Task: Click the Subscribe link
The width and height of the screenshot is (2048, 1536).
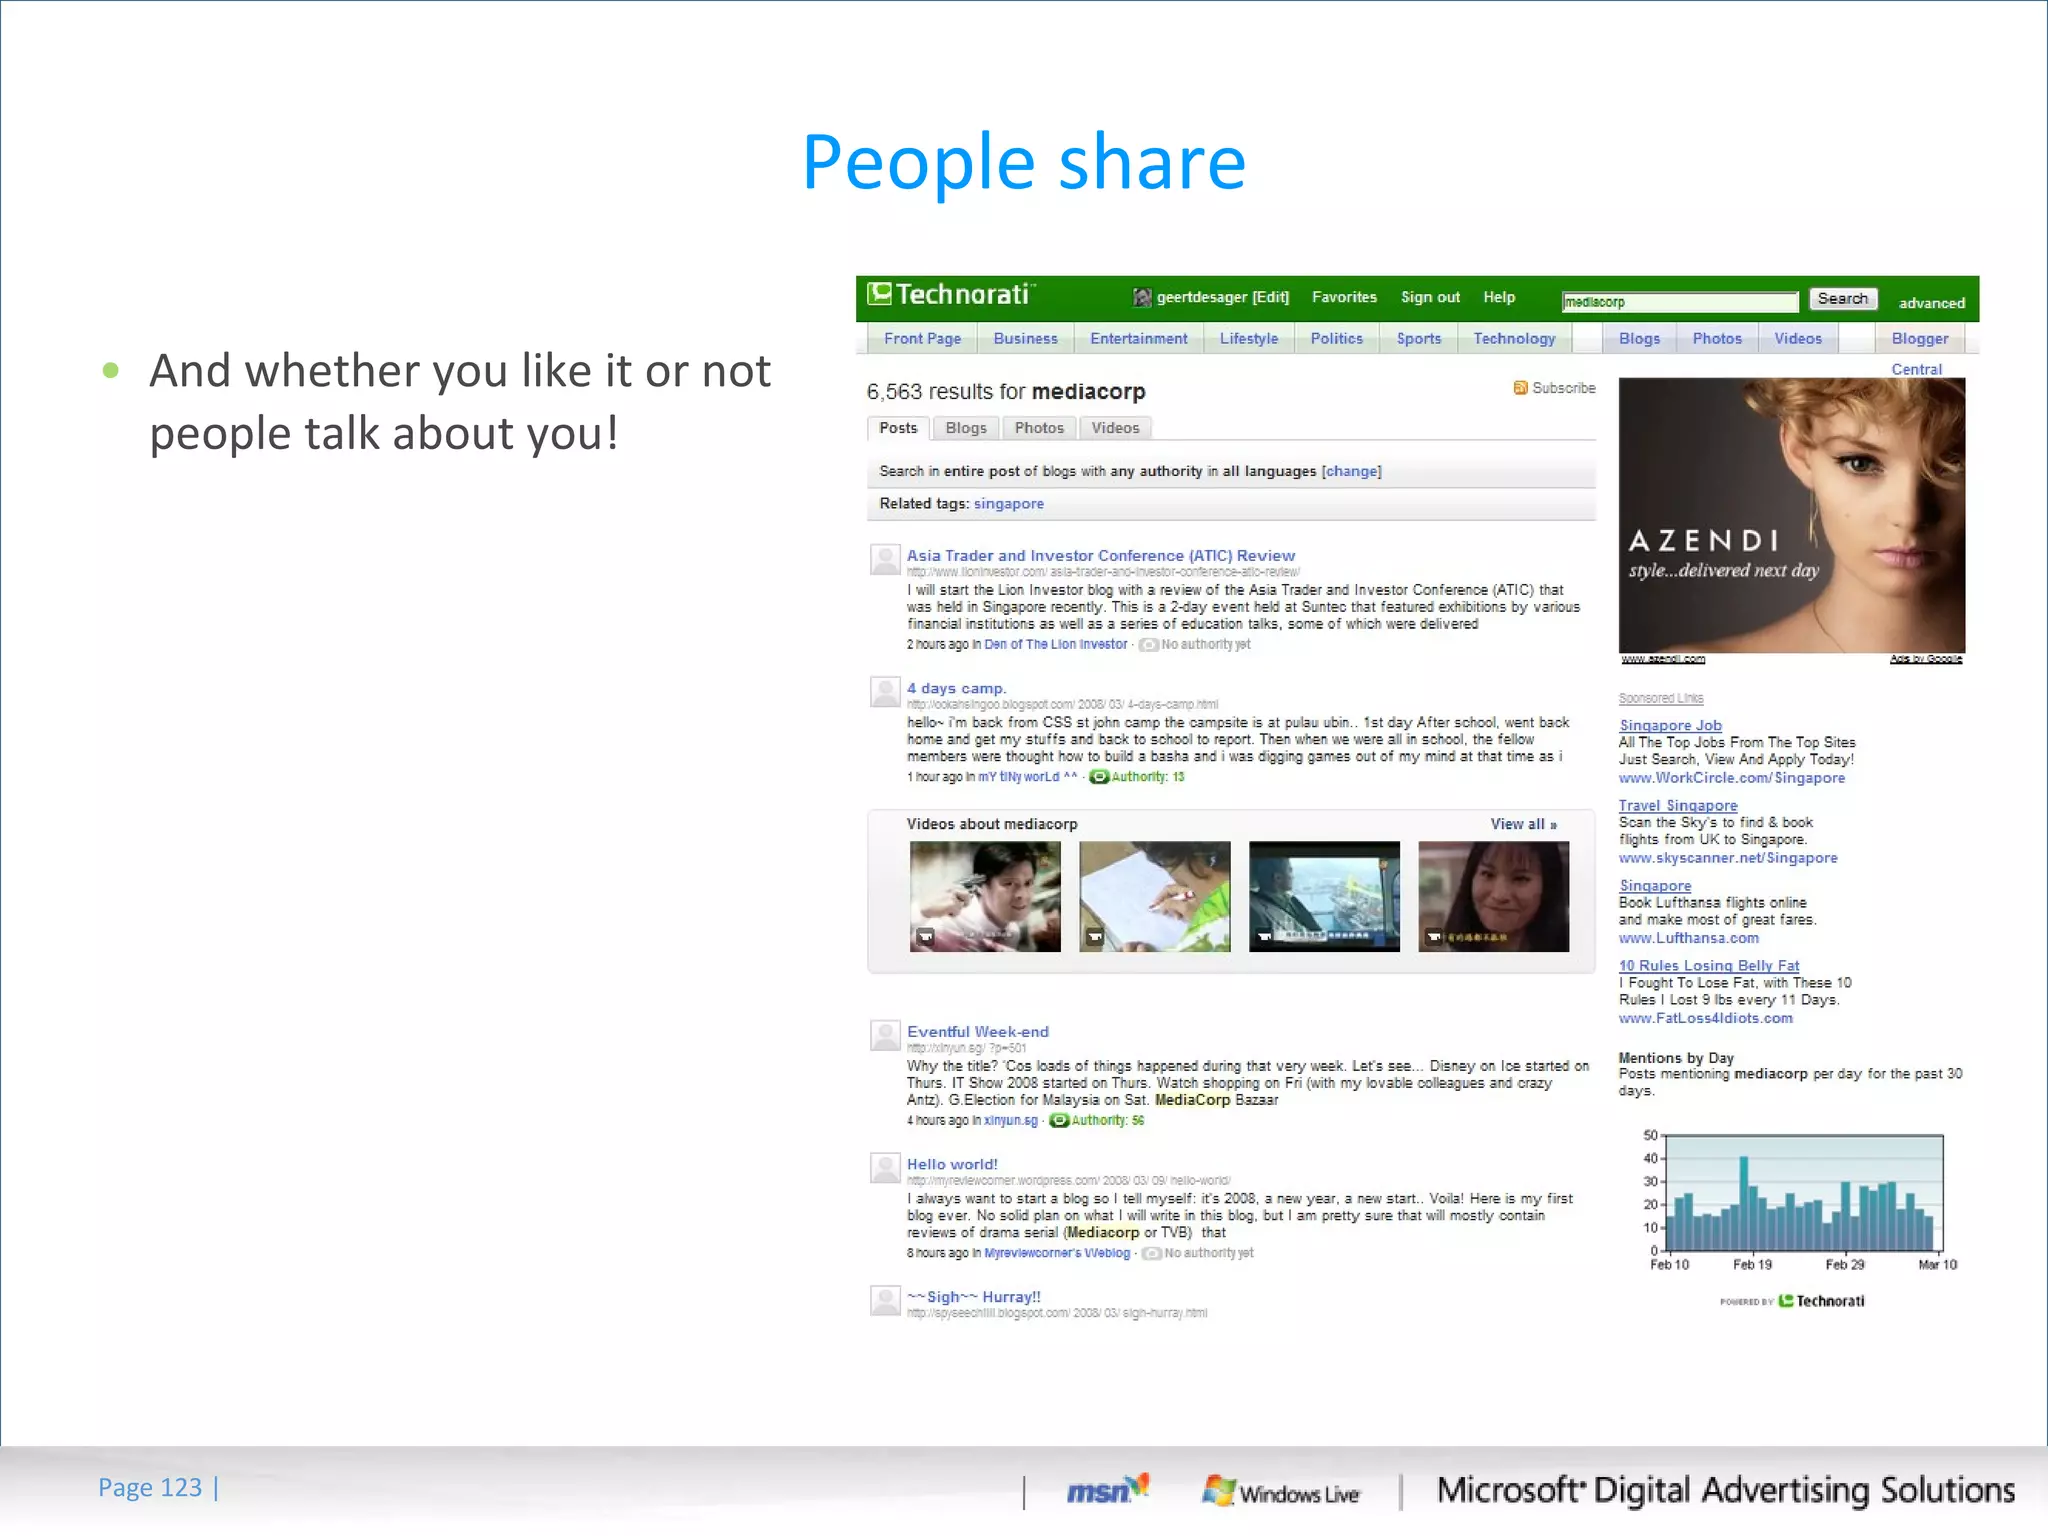Action: click(1563, 388)
